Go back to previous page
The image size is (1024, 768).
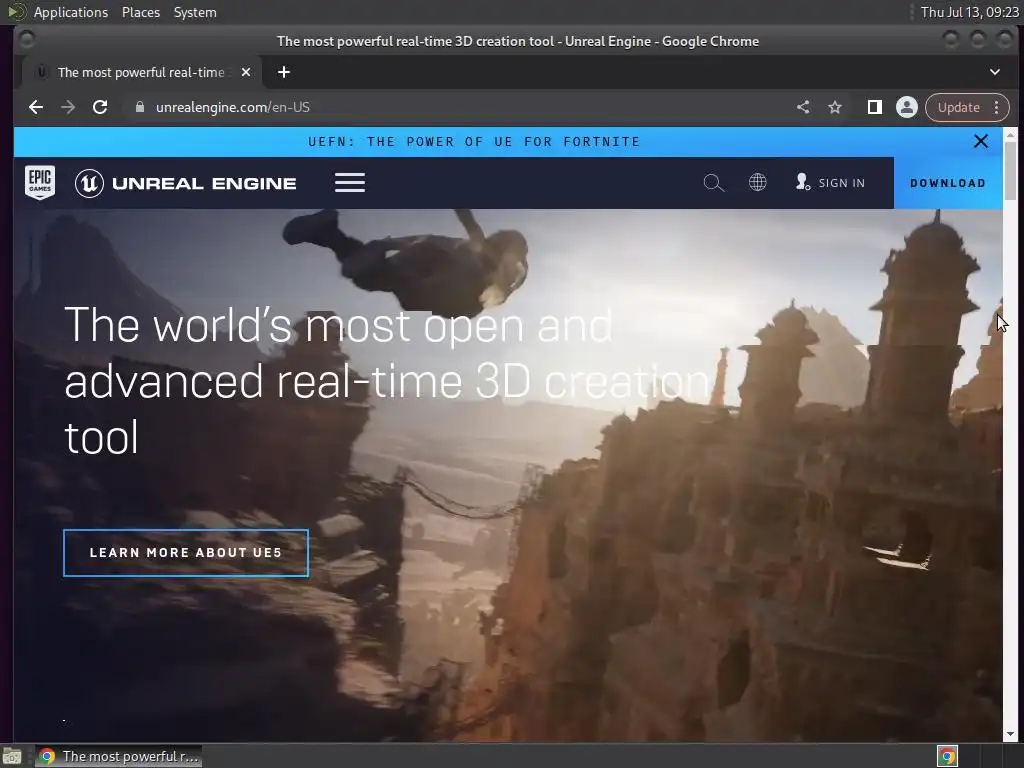click(36, 107)
